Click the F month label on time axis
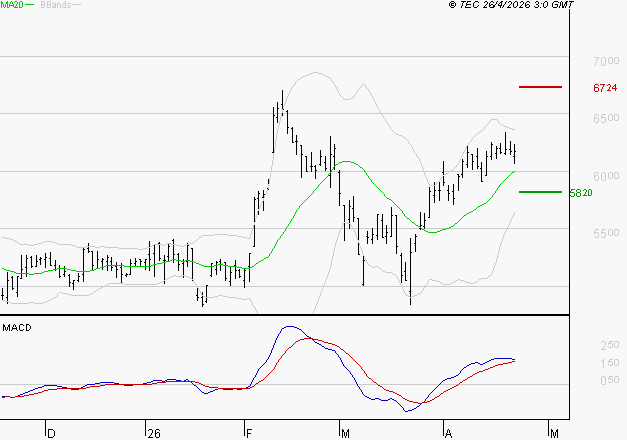Viewport: 627px width, 440px height. (x=249, y=434)
